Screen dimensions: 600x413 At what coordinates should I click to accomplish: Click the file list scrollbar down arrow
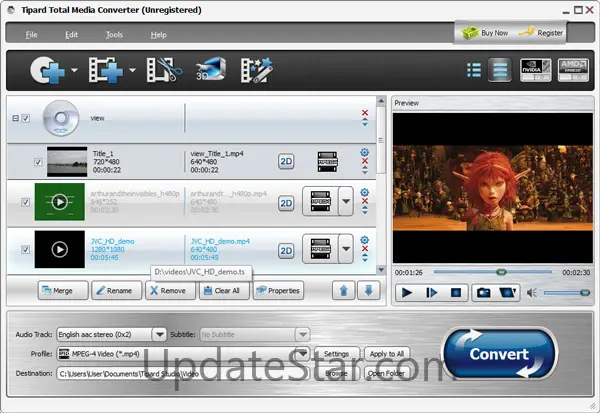[381, 270]
